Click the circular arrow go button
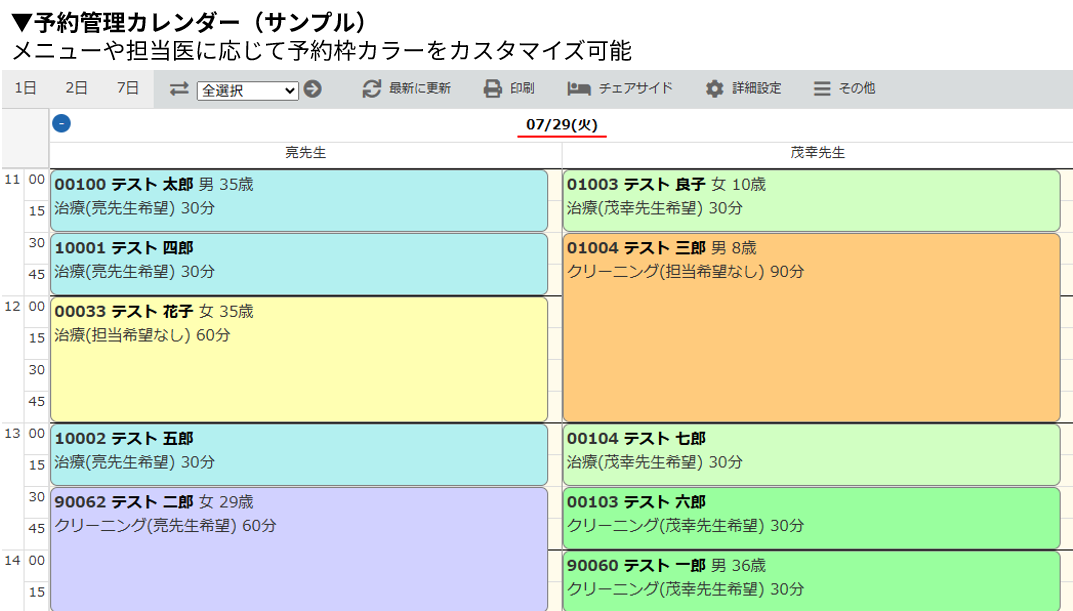The image size is (1073, 611). pyautogui.click(x=313, y=89)
